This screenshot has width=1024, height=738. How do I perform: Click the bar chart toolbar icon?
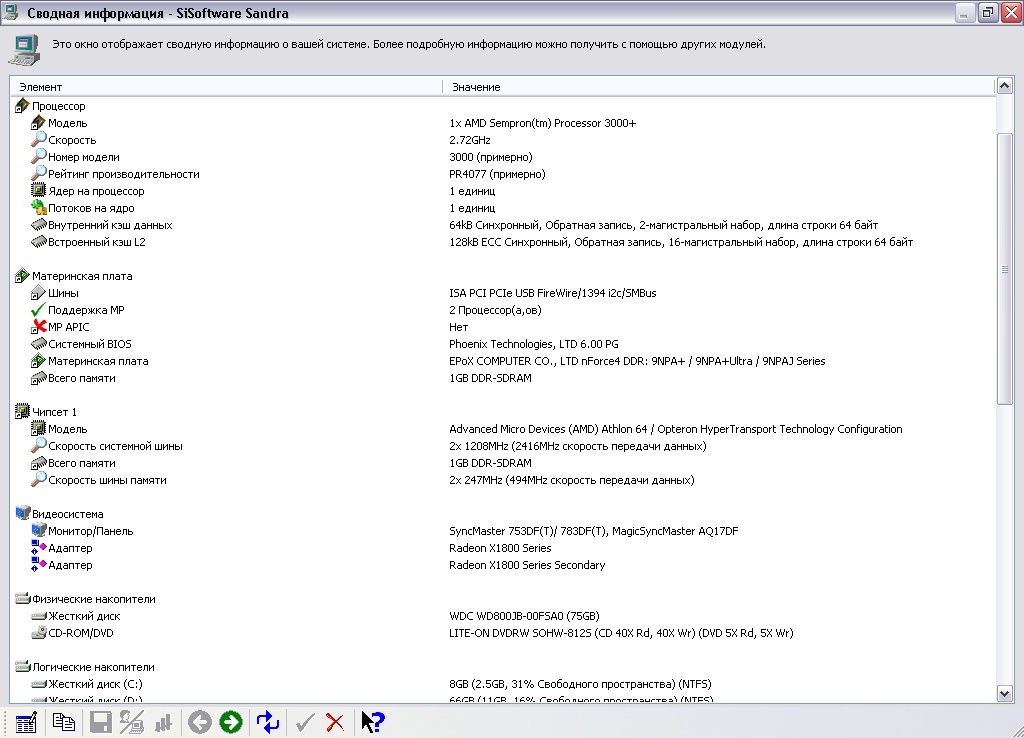[163, 722]
